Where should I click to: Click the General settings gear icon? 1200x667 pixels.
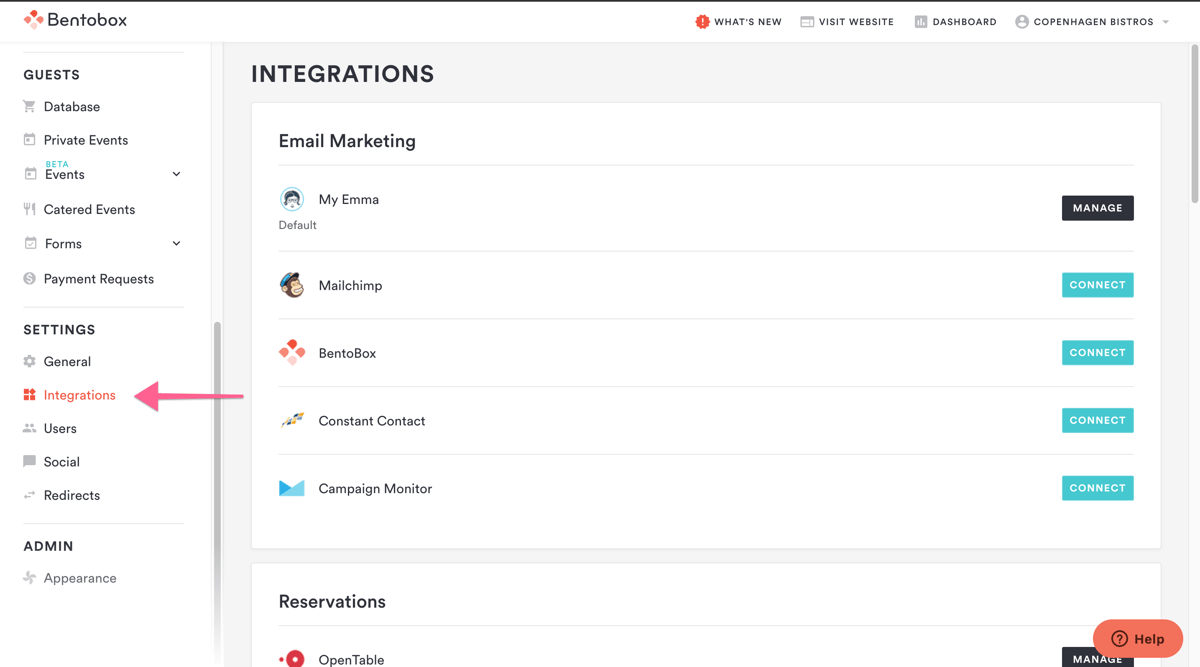click(29, 361)
